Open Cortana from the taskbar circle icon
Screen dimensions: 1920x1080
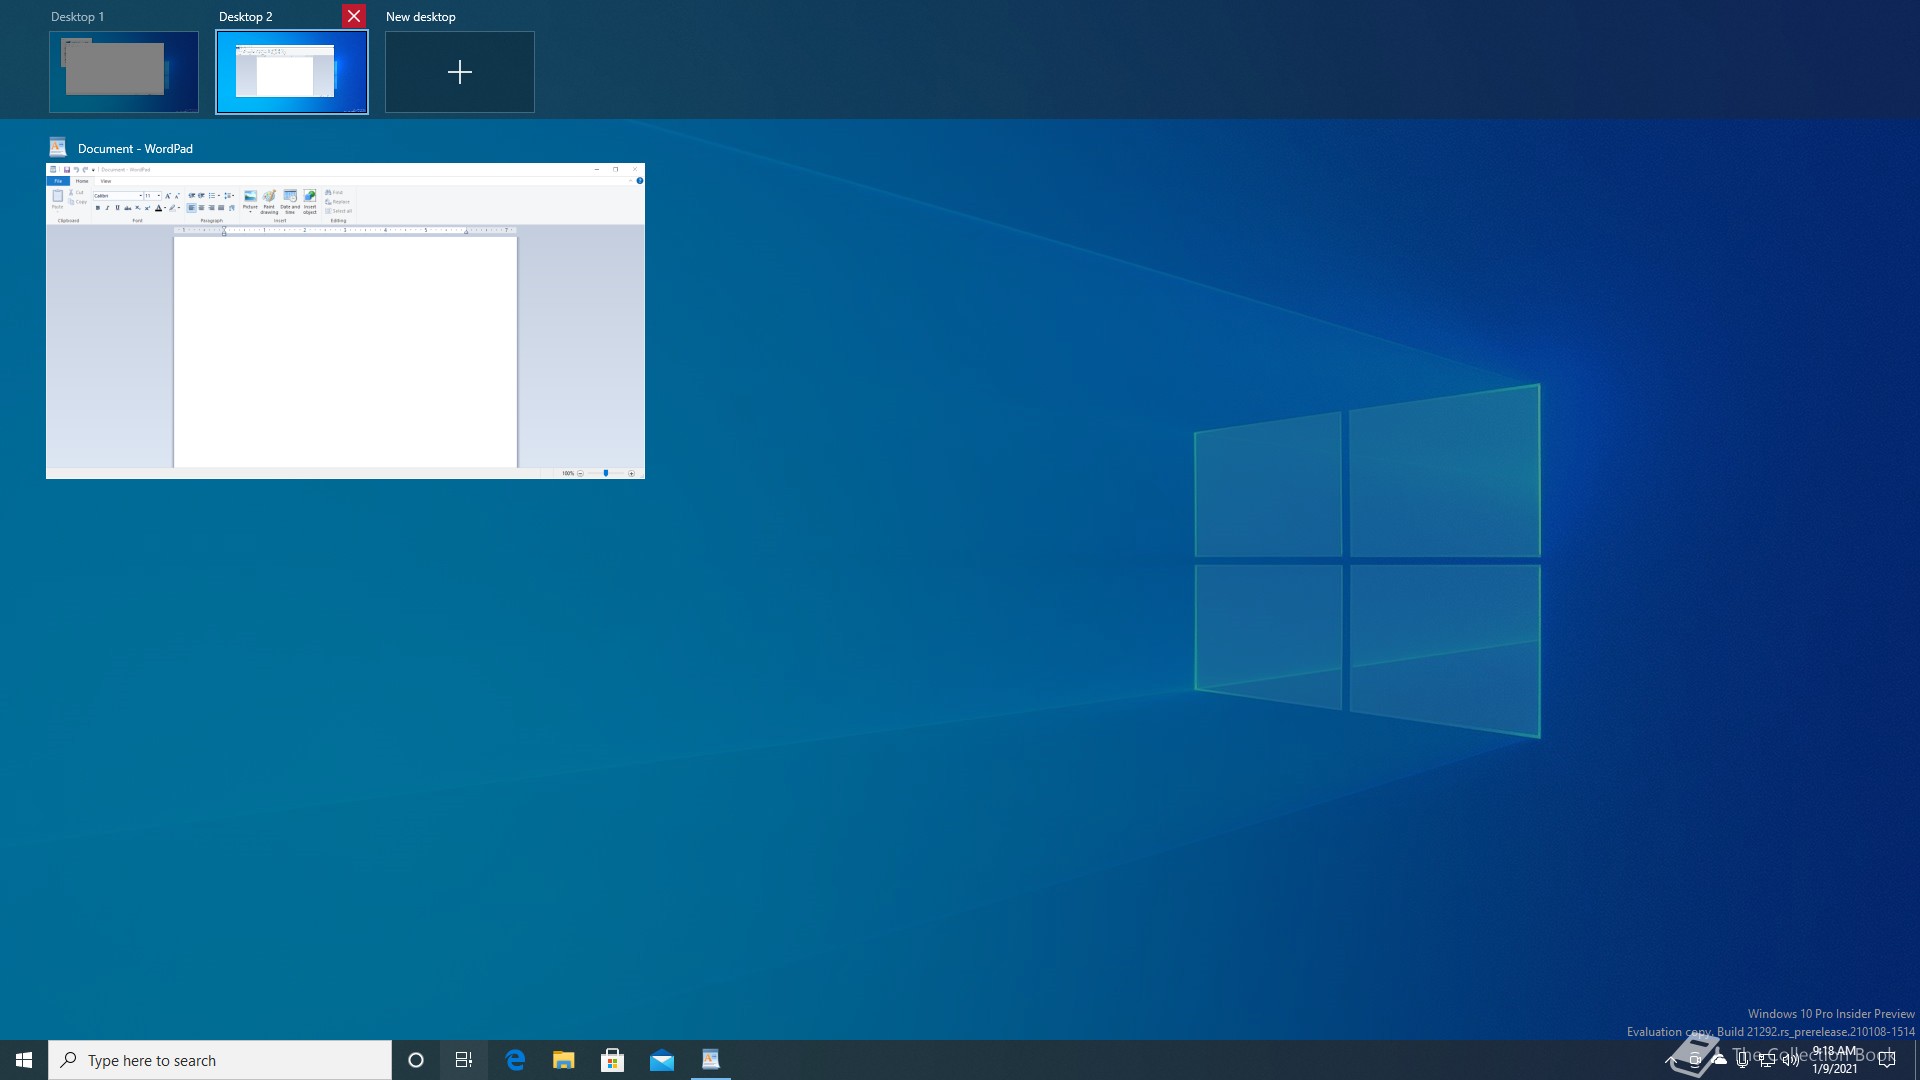416,1060
